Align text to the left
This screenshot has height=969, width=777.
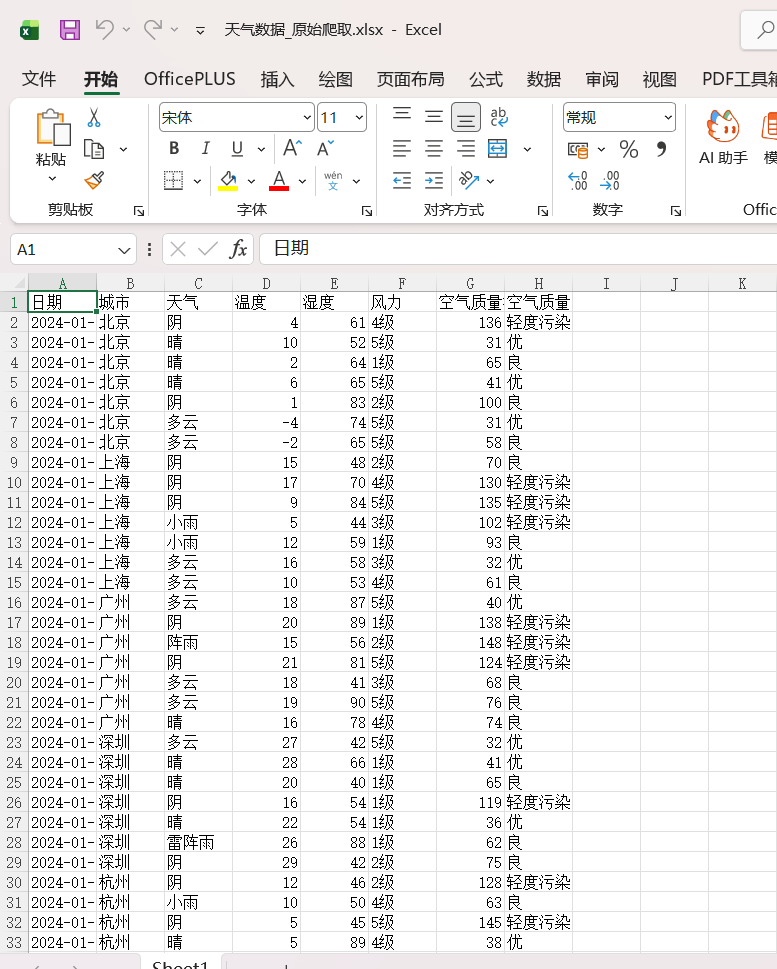(402, 148)
